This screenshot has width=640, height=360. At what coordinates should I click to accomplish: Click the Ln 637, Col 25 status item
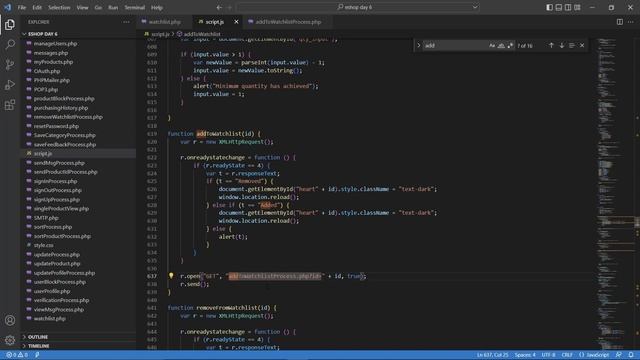click(x=492, y=355)
